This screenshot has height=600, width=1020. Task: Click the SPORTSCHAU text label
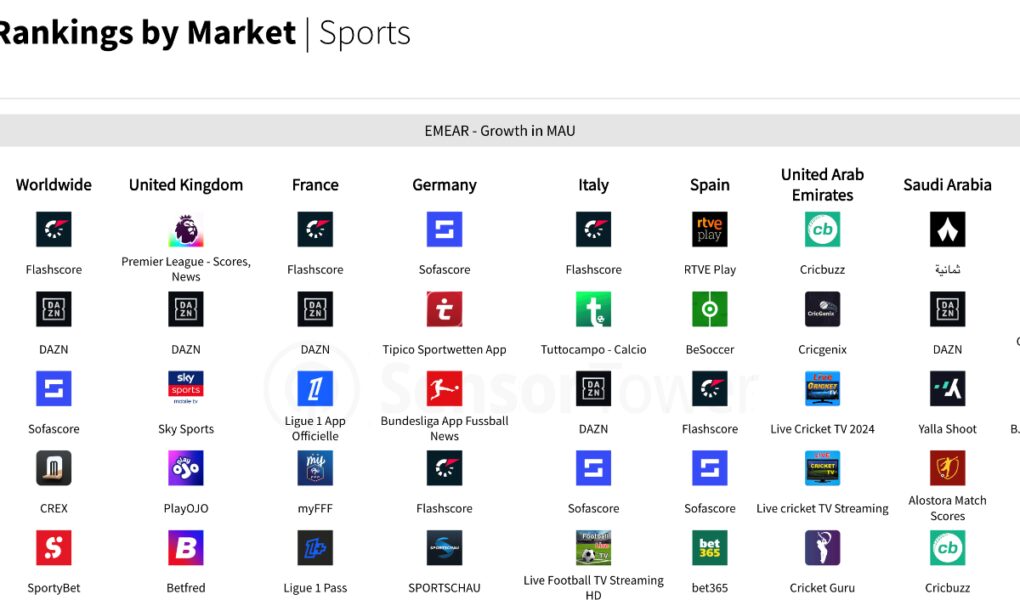pyautogui.click(x=444, y=588)
